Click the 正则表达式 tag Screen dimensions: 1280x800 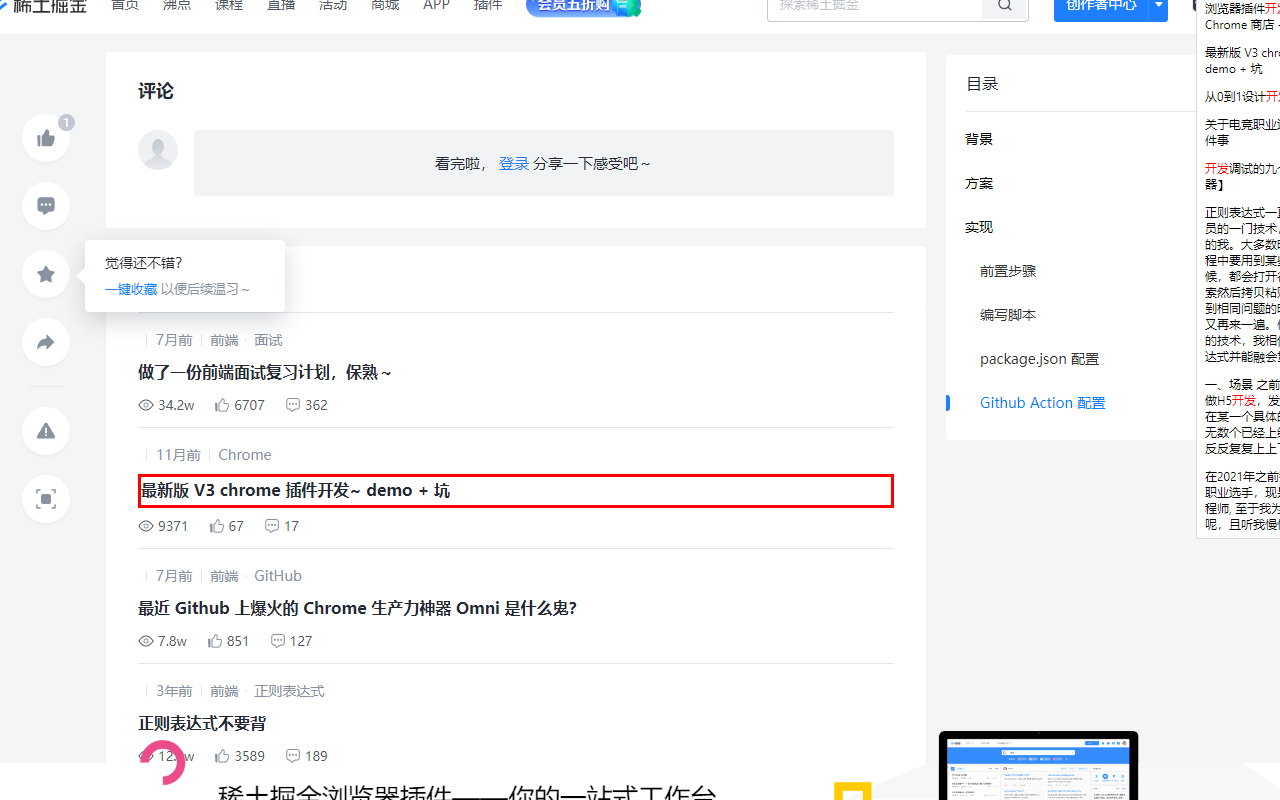[x=289, y=691]
